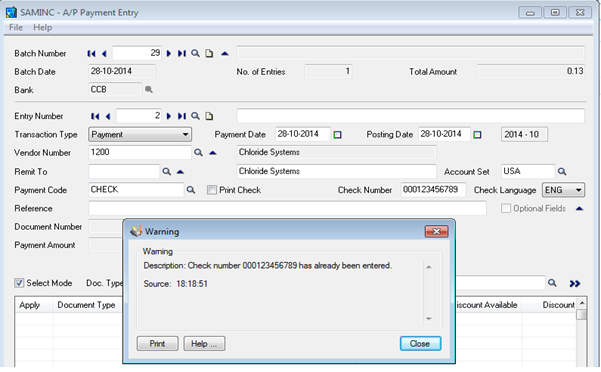Viewport: 601px width, 372px height.
Task: Click the Remit To name field Chloride Systems
Action: 337,172
